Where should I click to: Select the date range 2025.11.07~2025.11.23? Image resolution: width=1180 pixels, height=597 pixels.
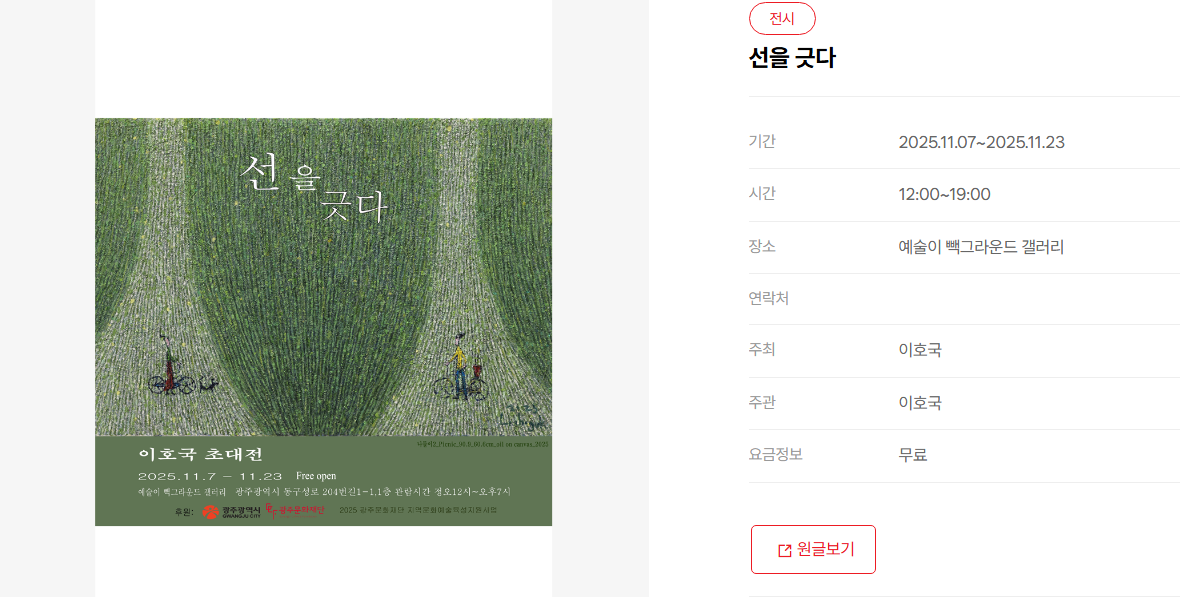click(981, 142)
